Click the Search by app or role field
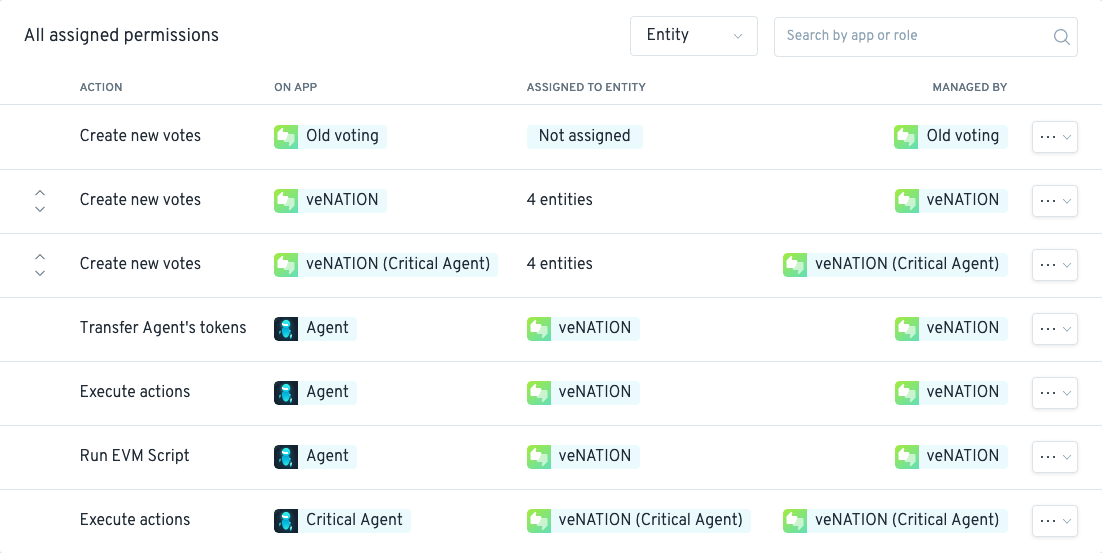1102x553 pixels. [926, 37]
